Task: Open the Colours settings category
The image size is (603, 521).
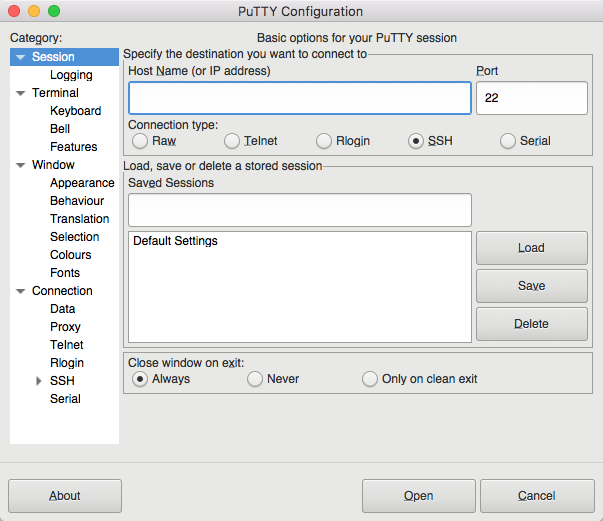Action: pyautogui.click(x=70, y=255)
